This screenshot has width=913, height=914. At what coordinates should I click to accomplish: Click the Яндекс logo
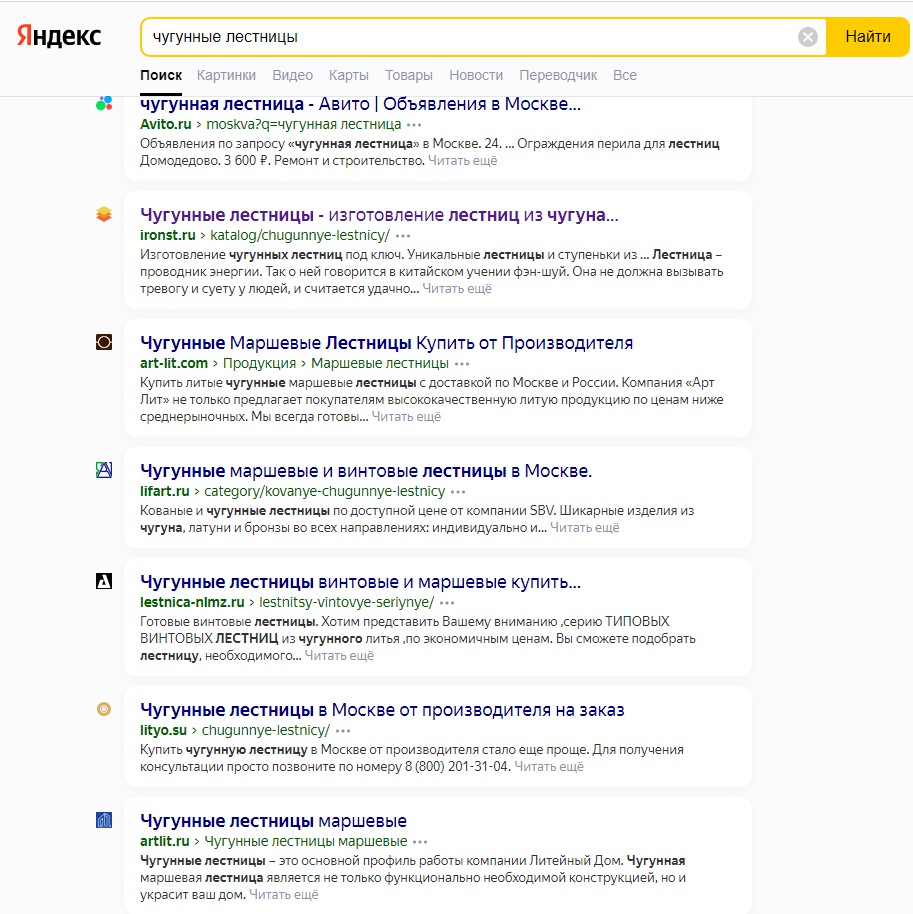59,36
